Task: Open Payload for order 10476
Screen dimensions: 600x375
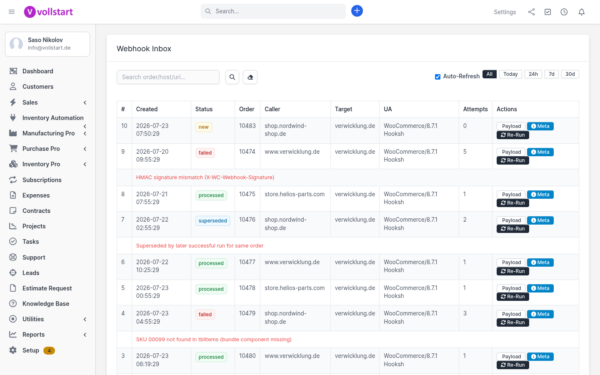Action: point(511,220)
